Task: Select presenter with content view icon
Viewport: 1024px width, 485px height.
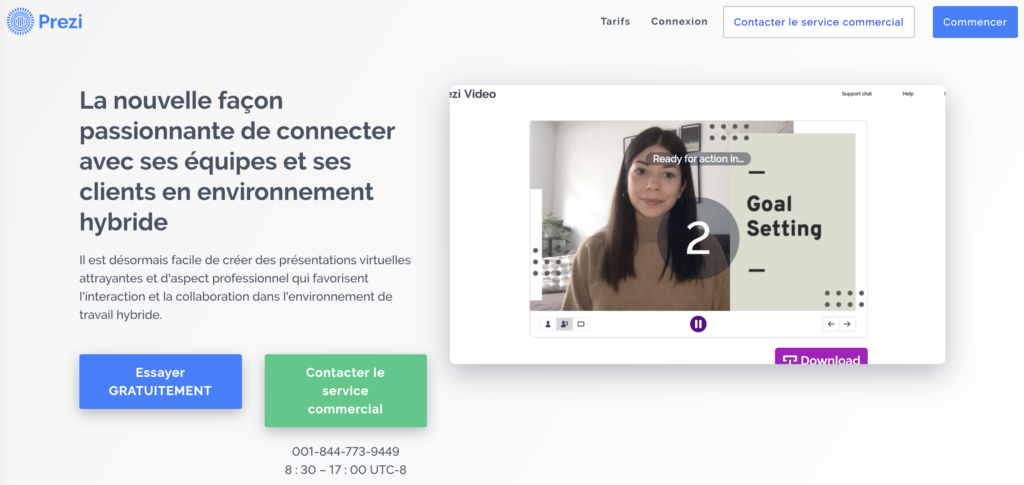Action: point(564,324)
